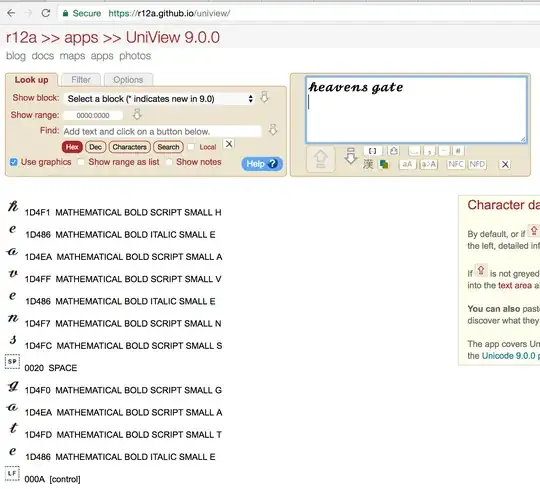540x489 pixels.
Task: Reload the page in the browser
Action: pyautogui.click(x=46, y=13)
